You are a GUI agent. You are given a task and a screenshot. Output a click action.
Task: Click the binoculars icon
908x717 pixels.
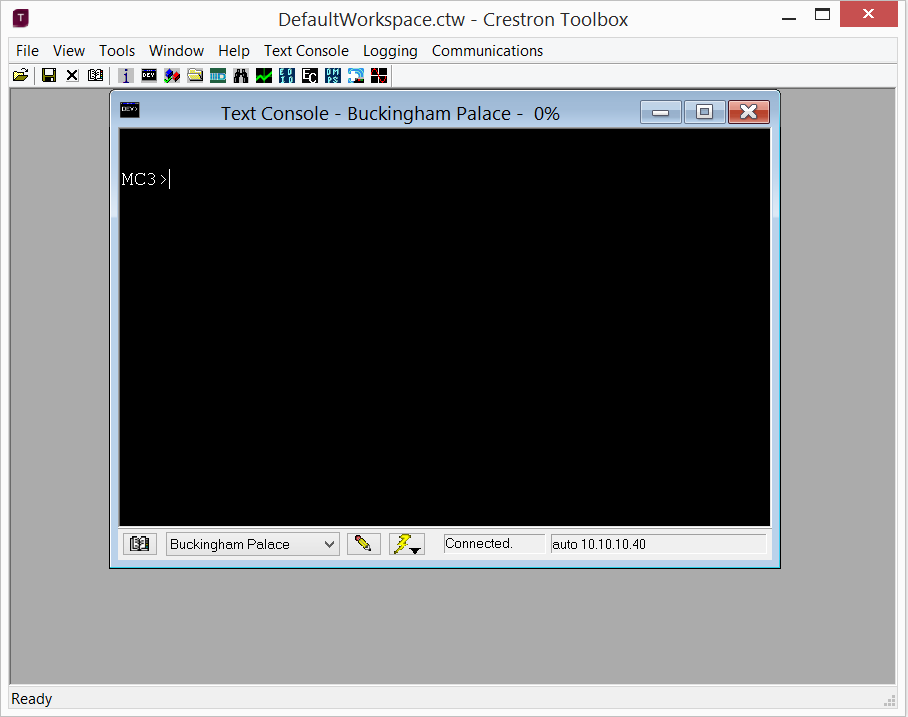click(x=241, y=75)
